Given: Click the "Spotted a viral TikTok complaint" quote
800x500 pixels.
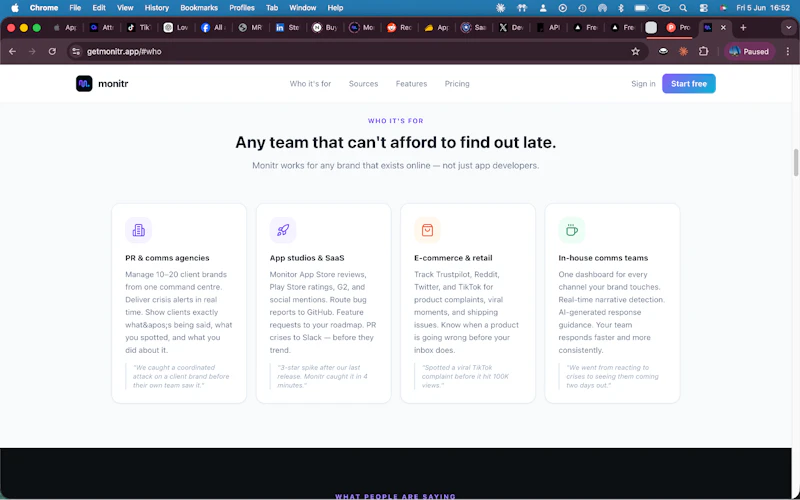Looking at the screenshot, I should (465, 377).
